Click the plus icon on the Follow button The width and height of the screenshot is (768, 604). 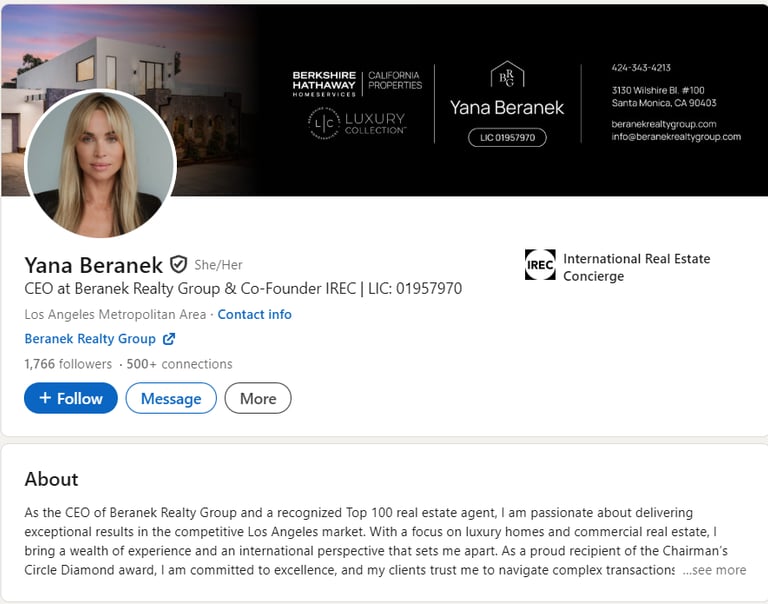(x=45, y=398)
